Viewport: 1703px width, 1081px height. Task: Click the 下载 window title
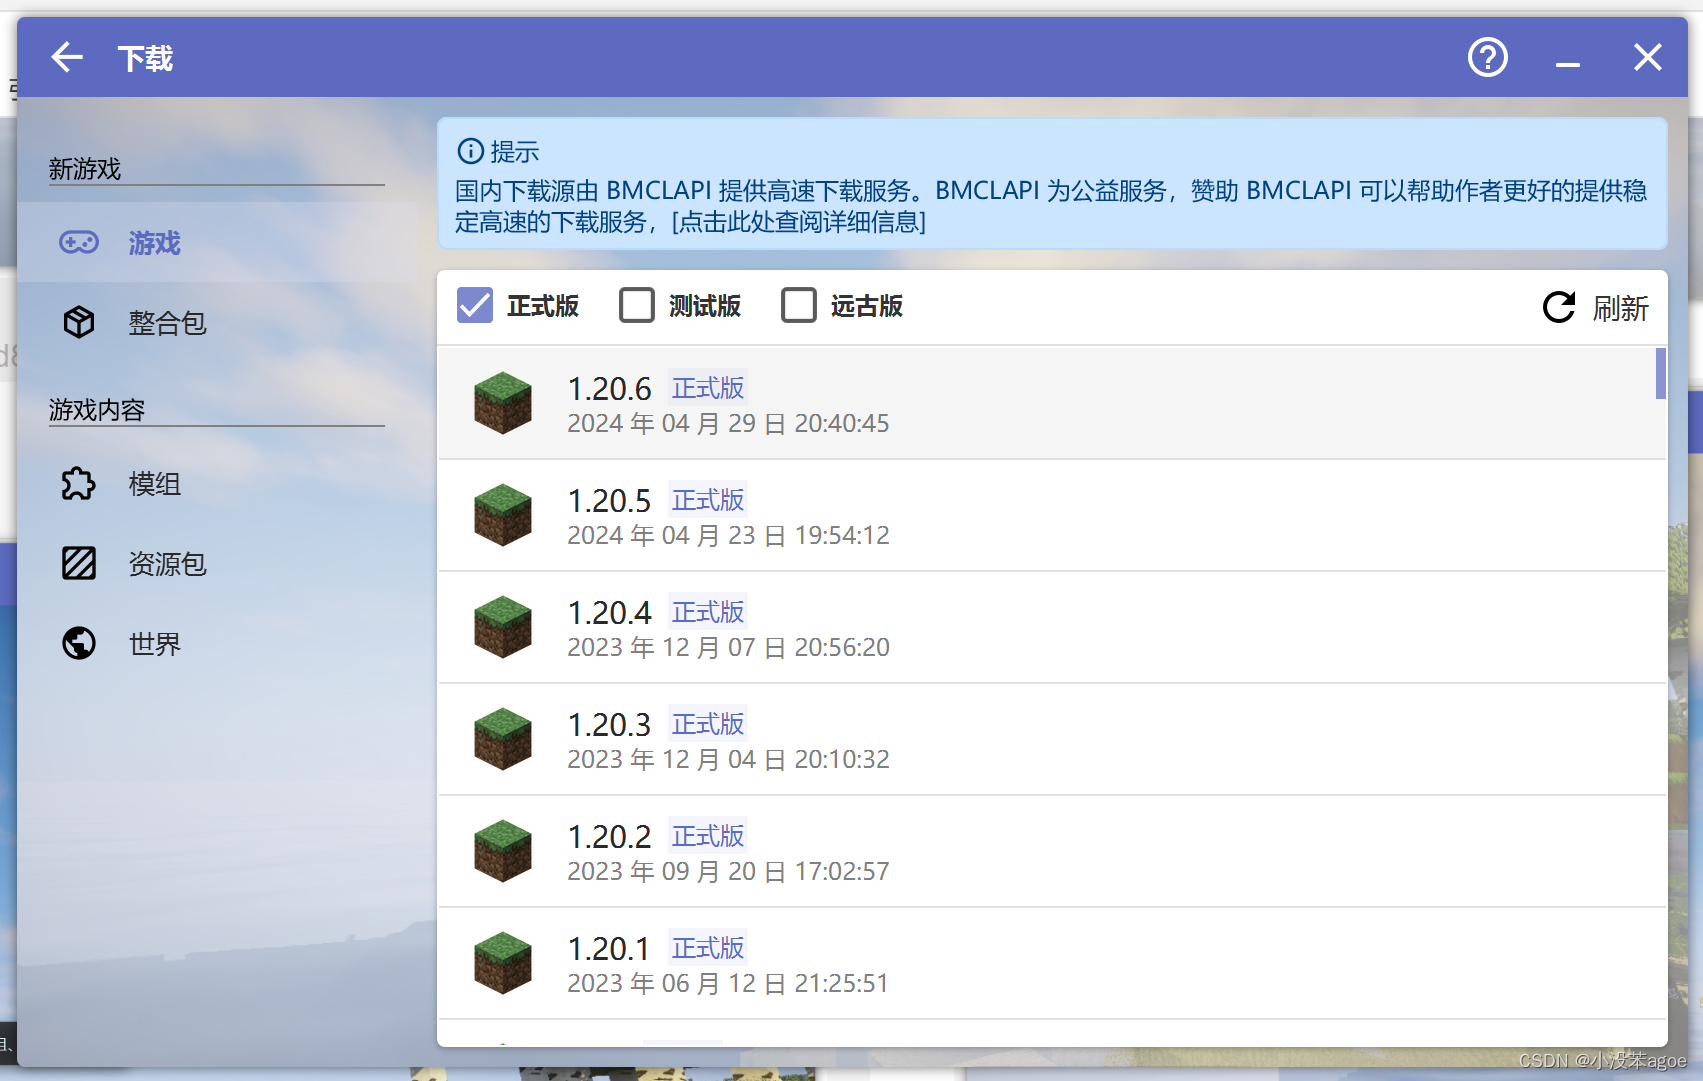click(145, 58)
